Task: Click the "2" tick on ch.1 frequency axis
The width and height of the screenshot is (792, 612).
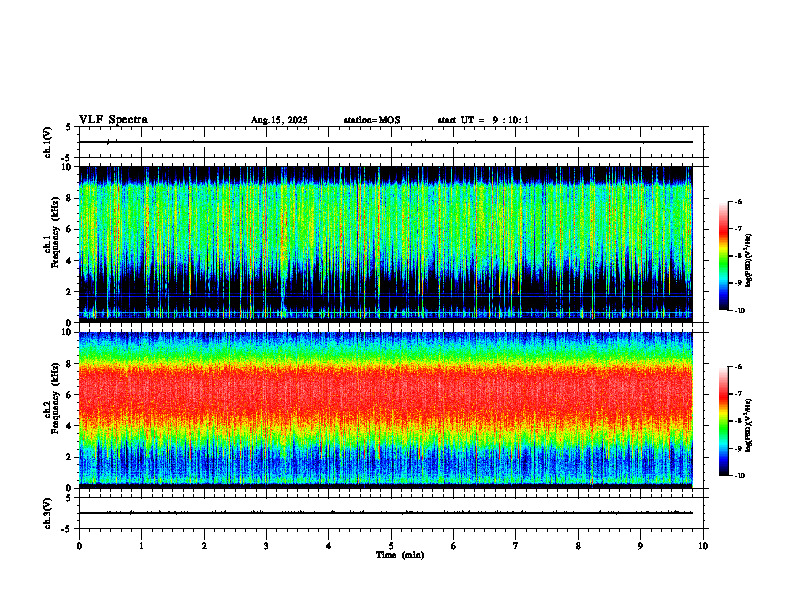Action: coord(71,291)
